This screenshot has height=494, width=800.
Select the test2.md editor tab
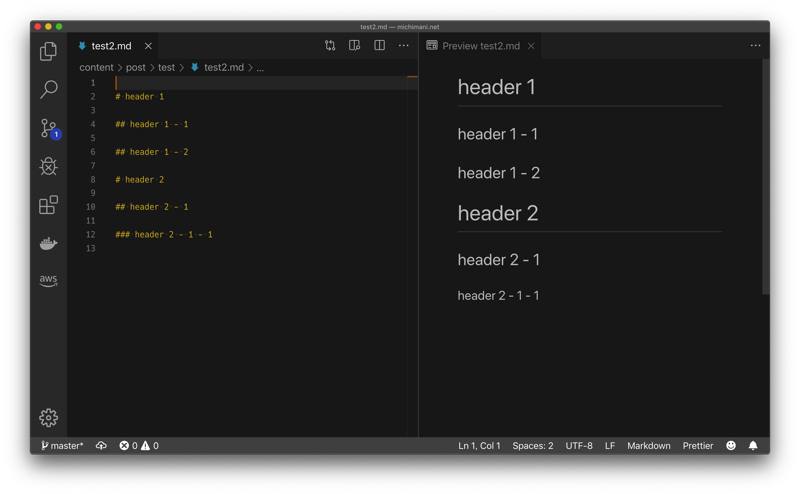(111, 46)
